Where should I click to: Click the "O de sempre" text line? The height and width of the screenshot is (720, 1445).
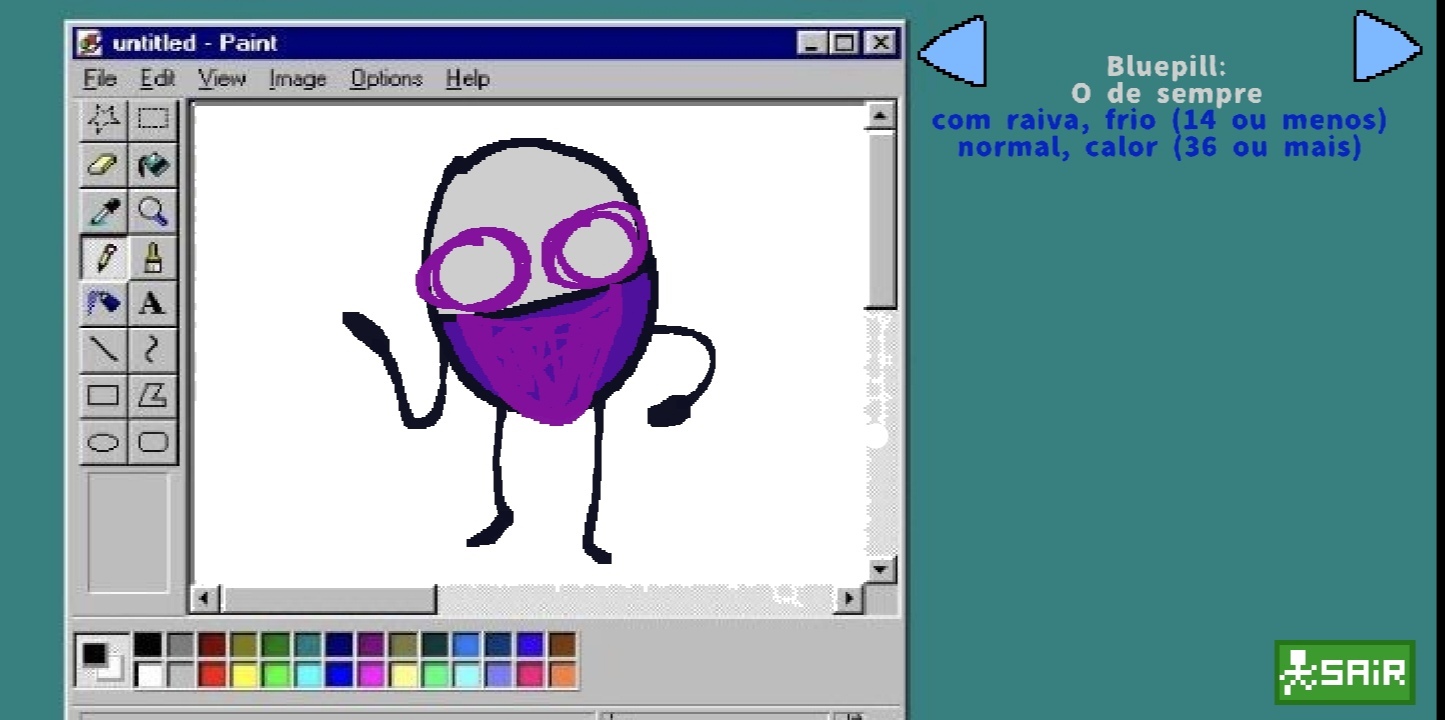tap(1167, 93)
